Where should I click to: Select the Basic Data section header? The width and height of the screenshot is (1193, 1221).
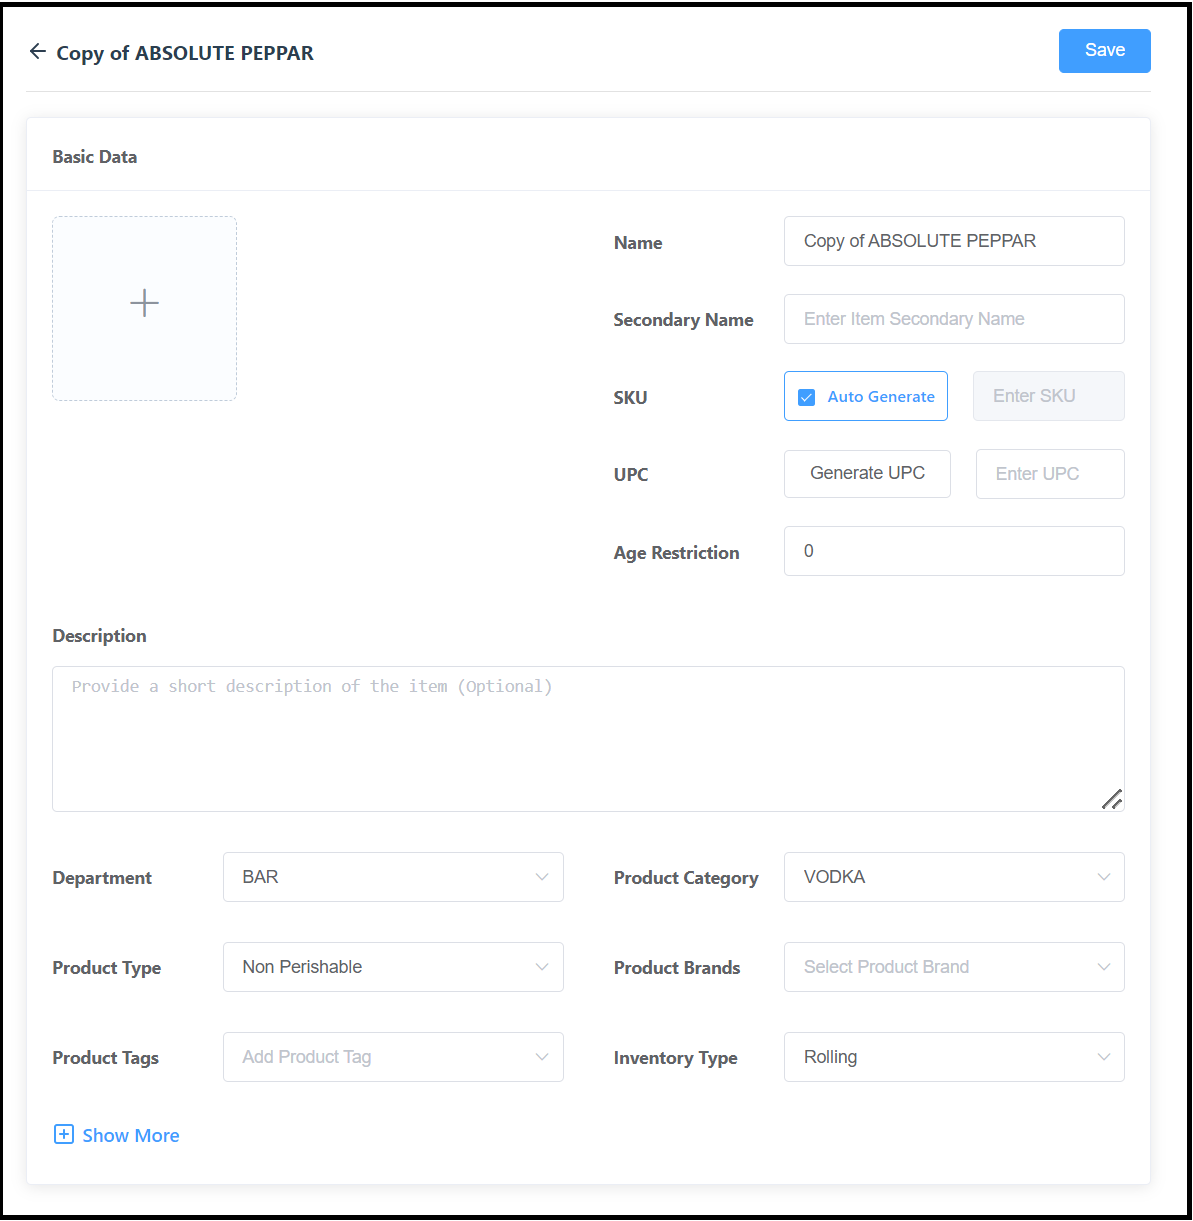point(94,156)
